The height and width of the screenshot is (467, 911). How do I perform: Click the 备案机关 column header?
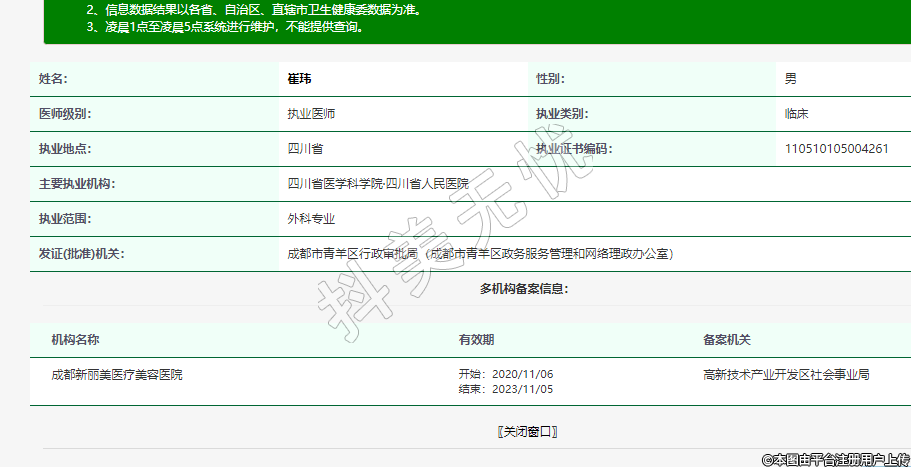727,341
